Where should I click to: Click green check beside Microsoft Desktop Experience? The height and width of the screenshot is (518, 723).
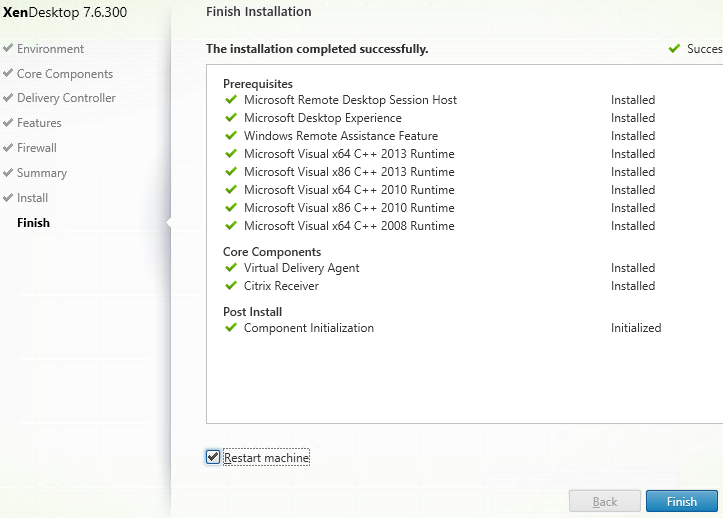(231, 118)
